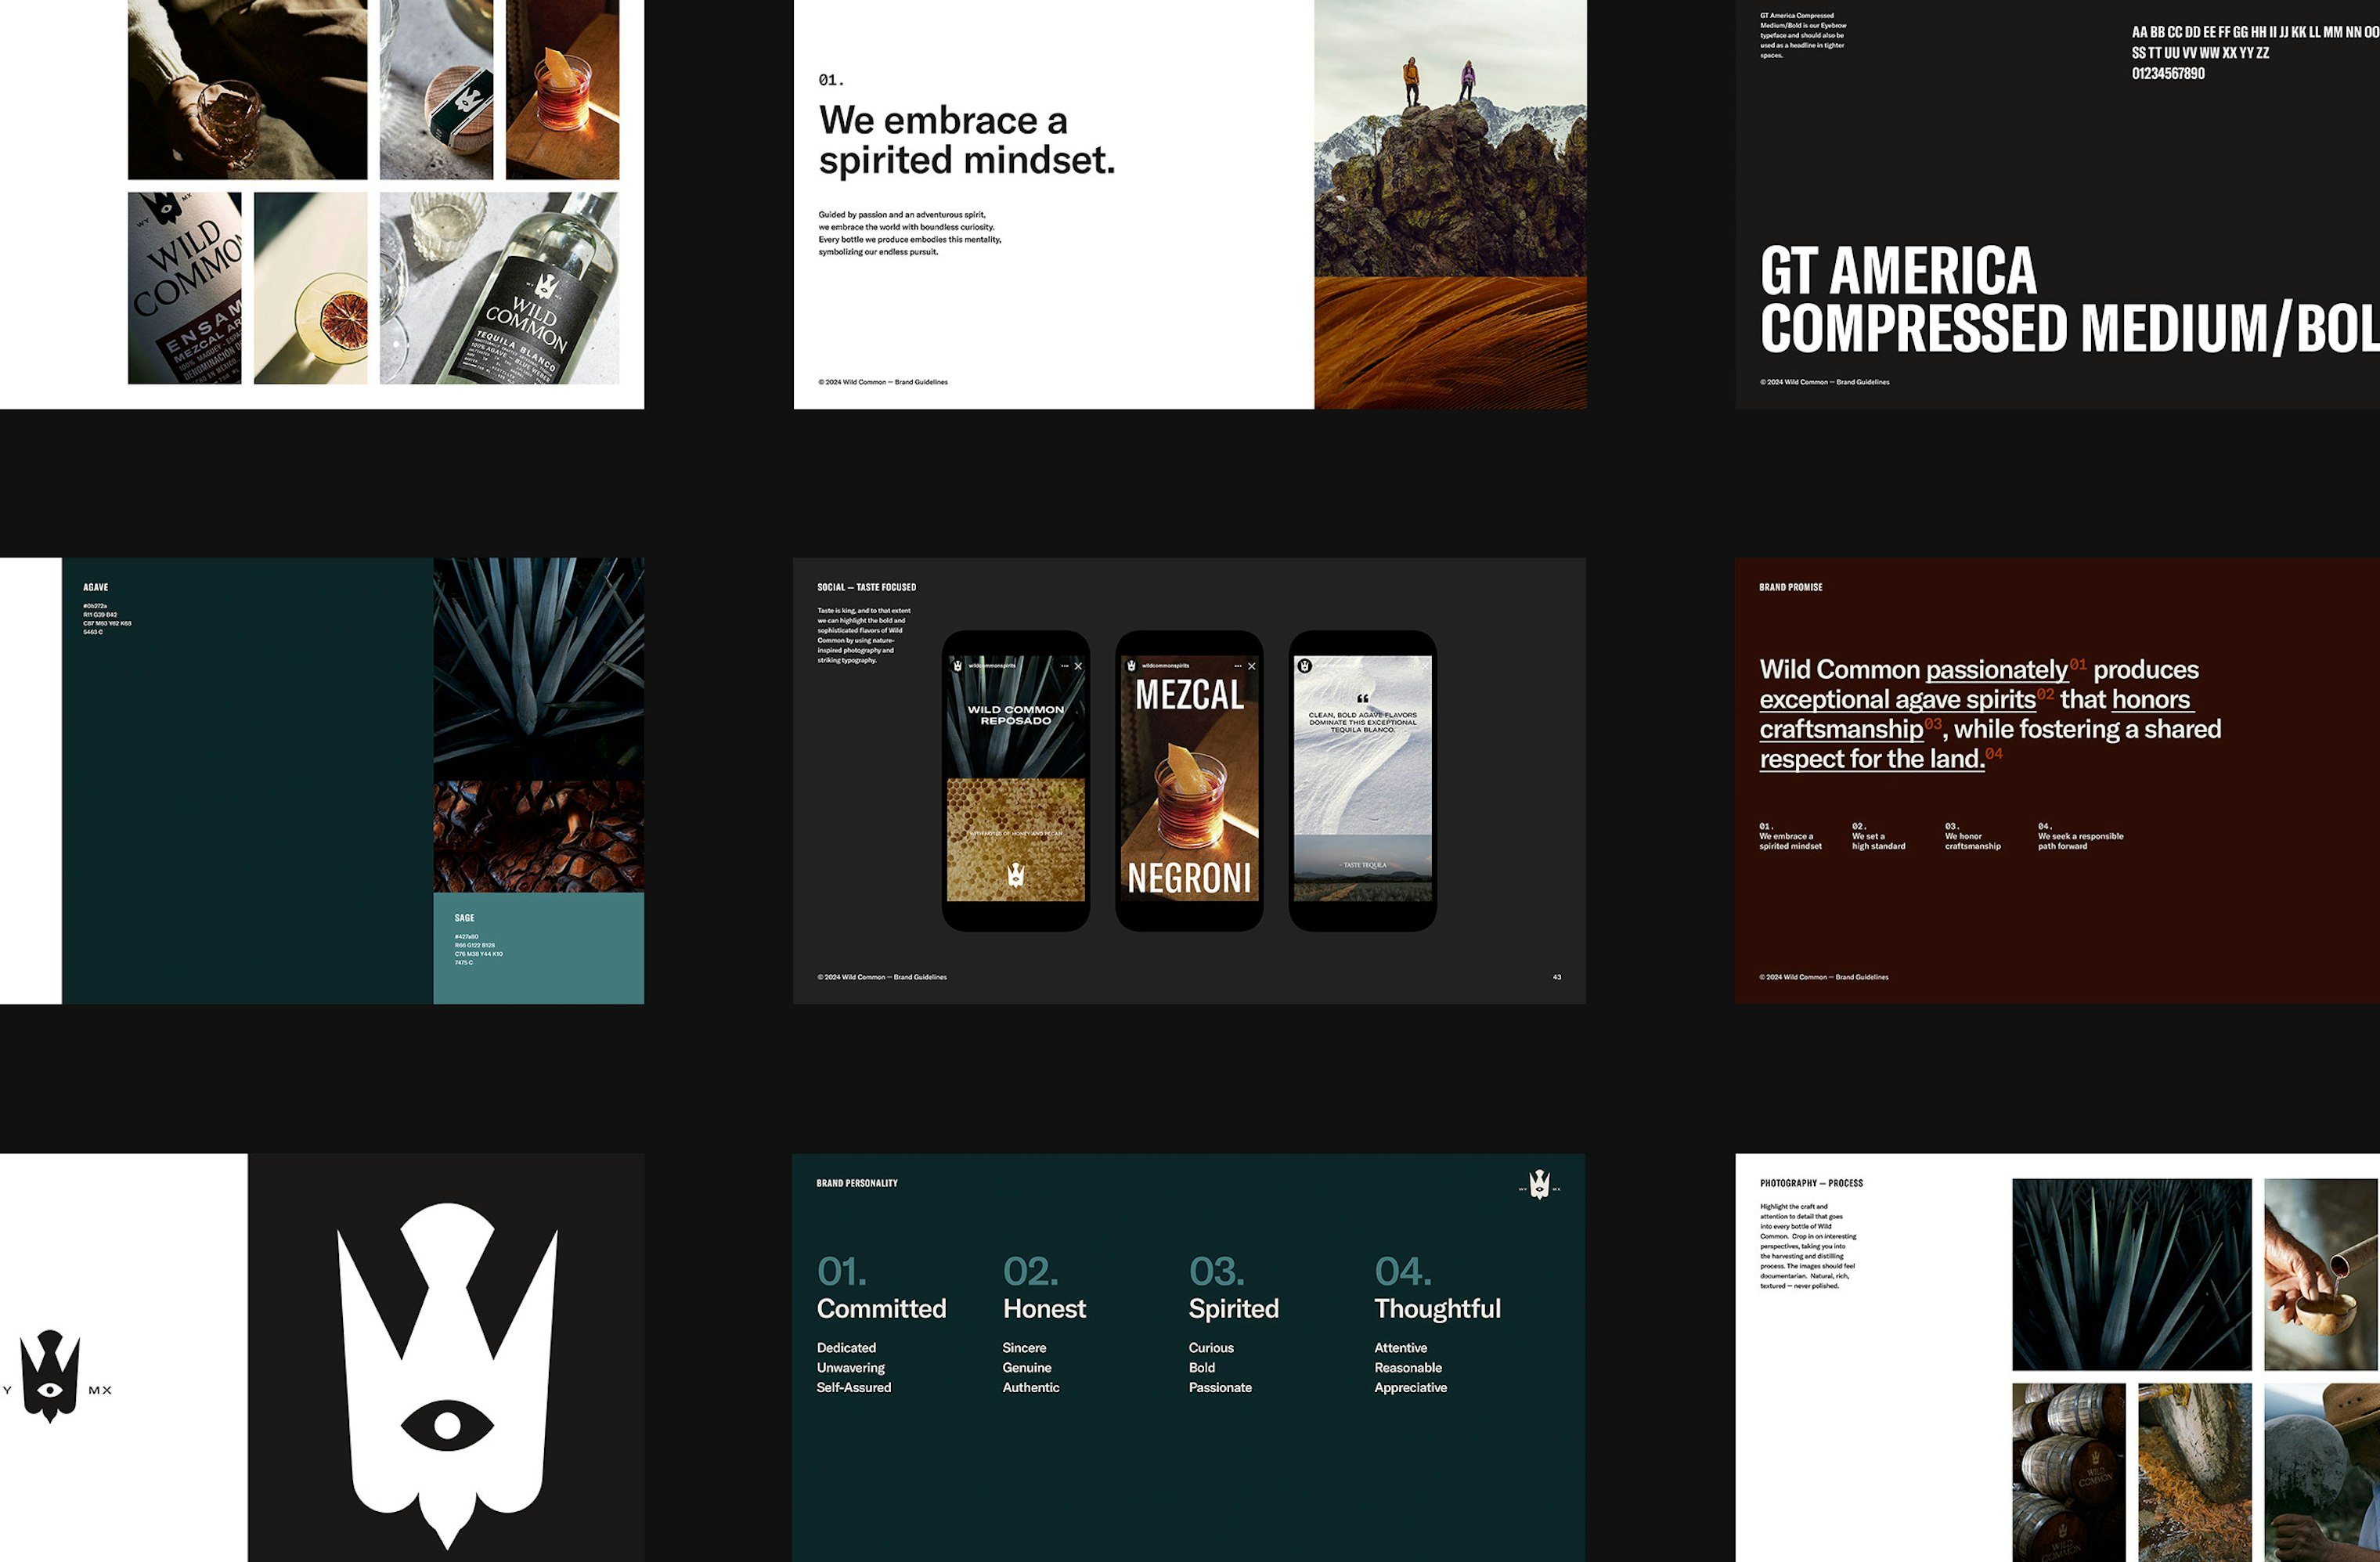Open the three-dot options on the Reposado story
This screenshot has height=1562, width=2380.
click(x=1064, y=666)
